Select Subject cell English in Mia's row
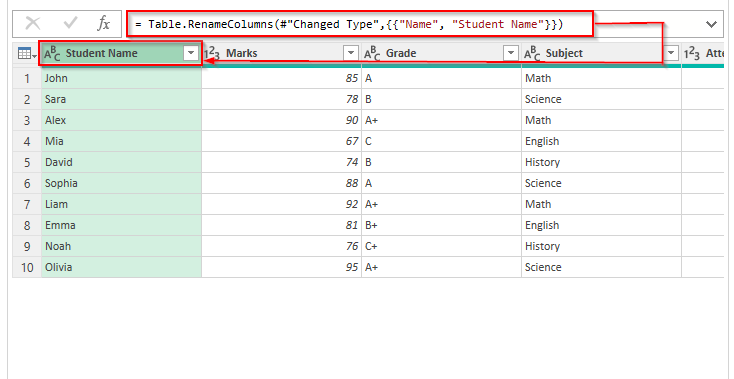 tap(602, 141)
